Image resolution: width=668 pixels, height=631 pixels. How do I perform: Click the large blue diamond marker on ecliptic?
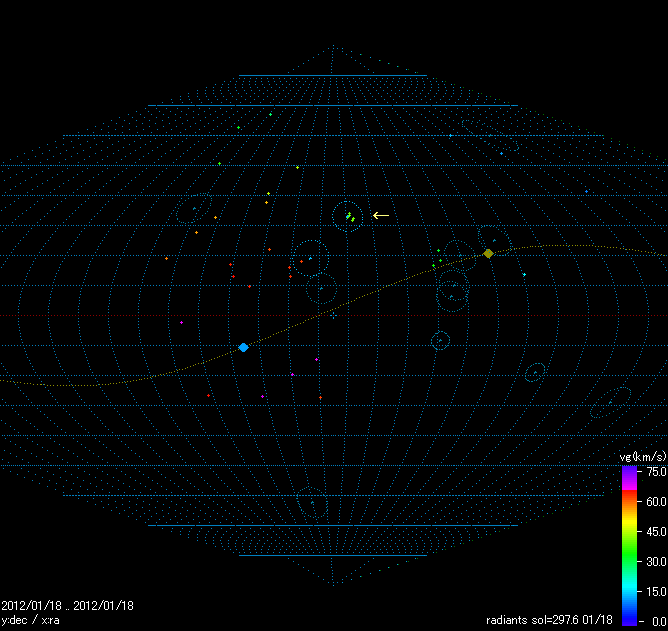[243, 347]
